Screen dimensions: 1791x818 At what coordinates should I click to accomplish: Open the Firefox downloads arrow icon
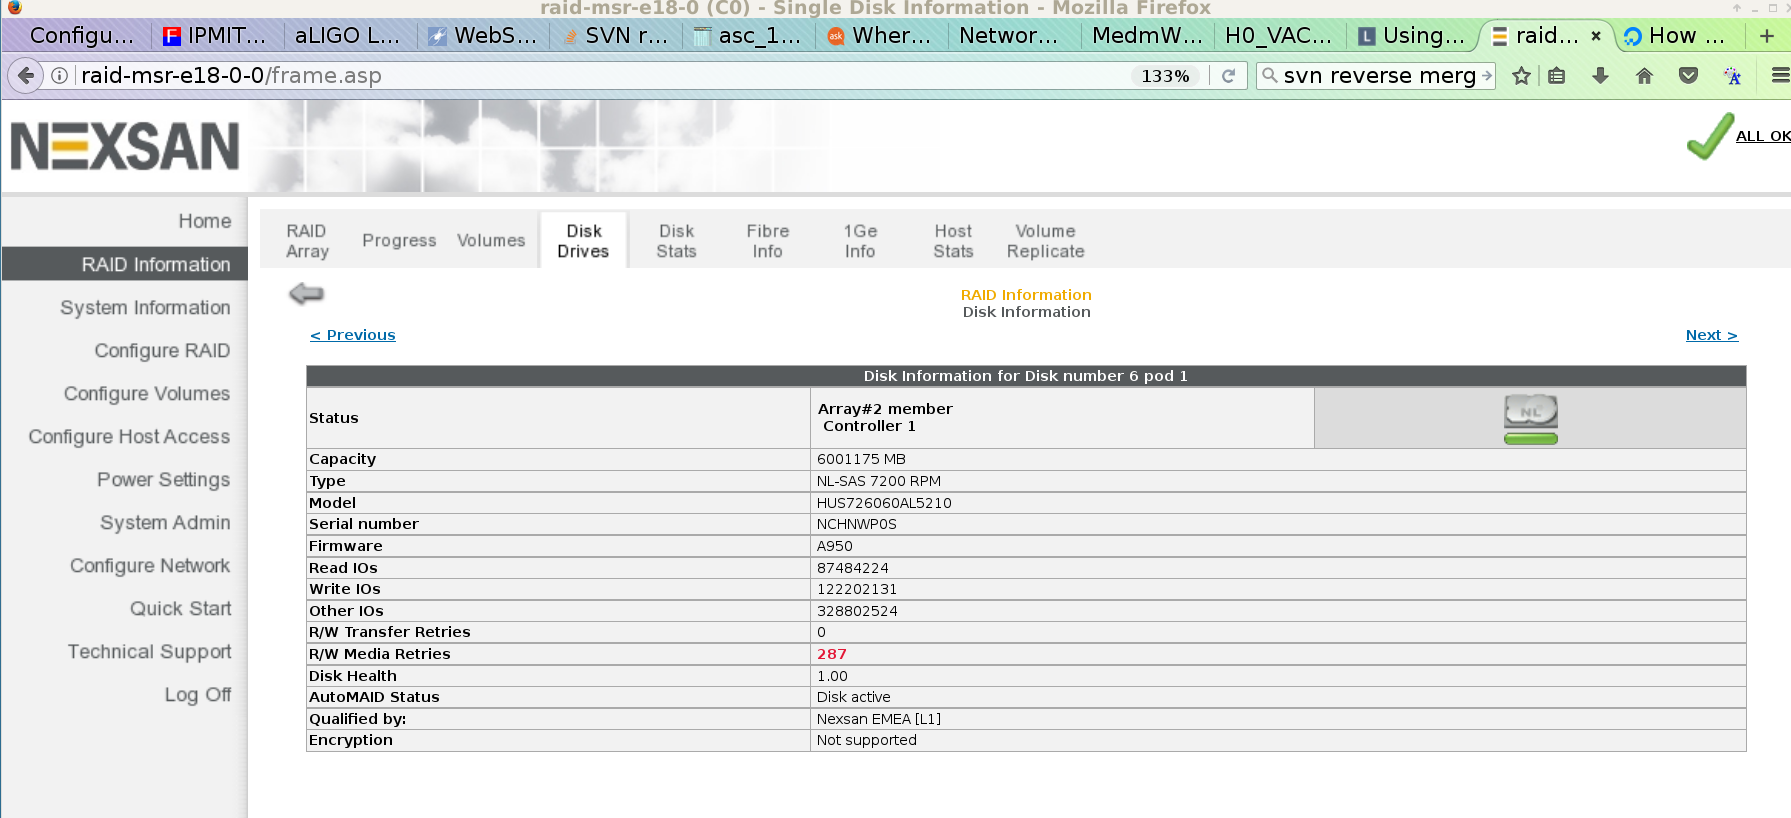point(1600,76)
